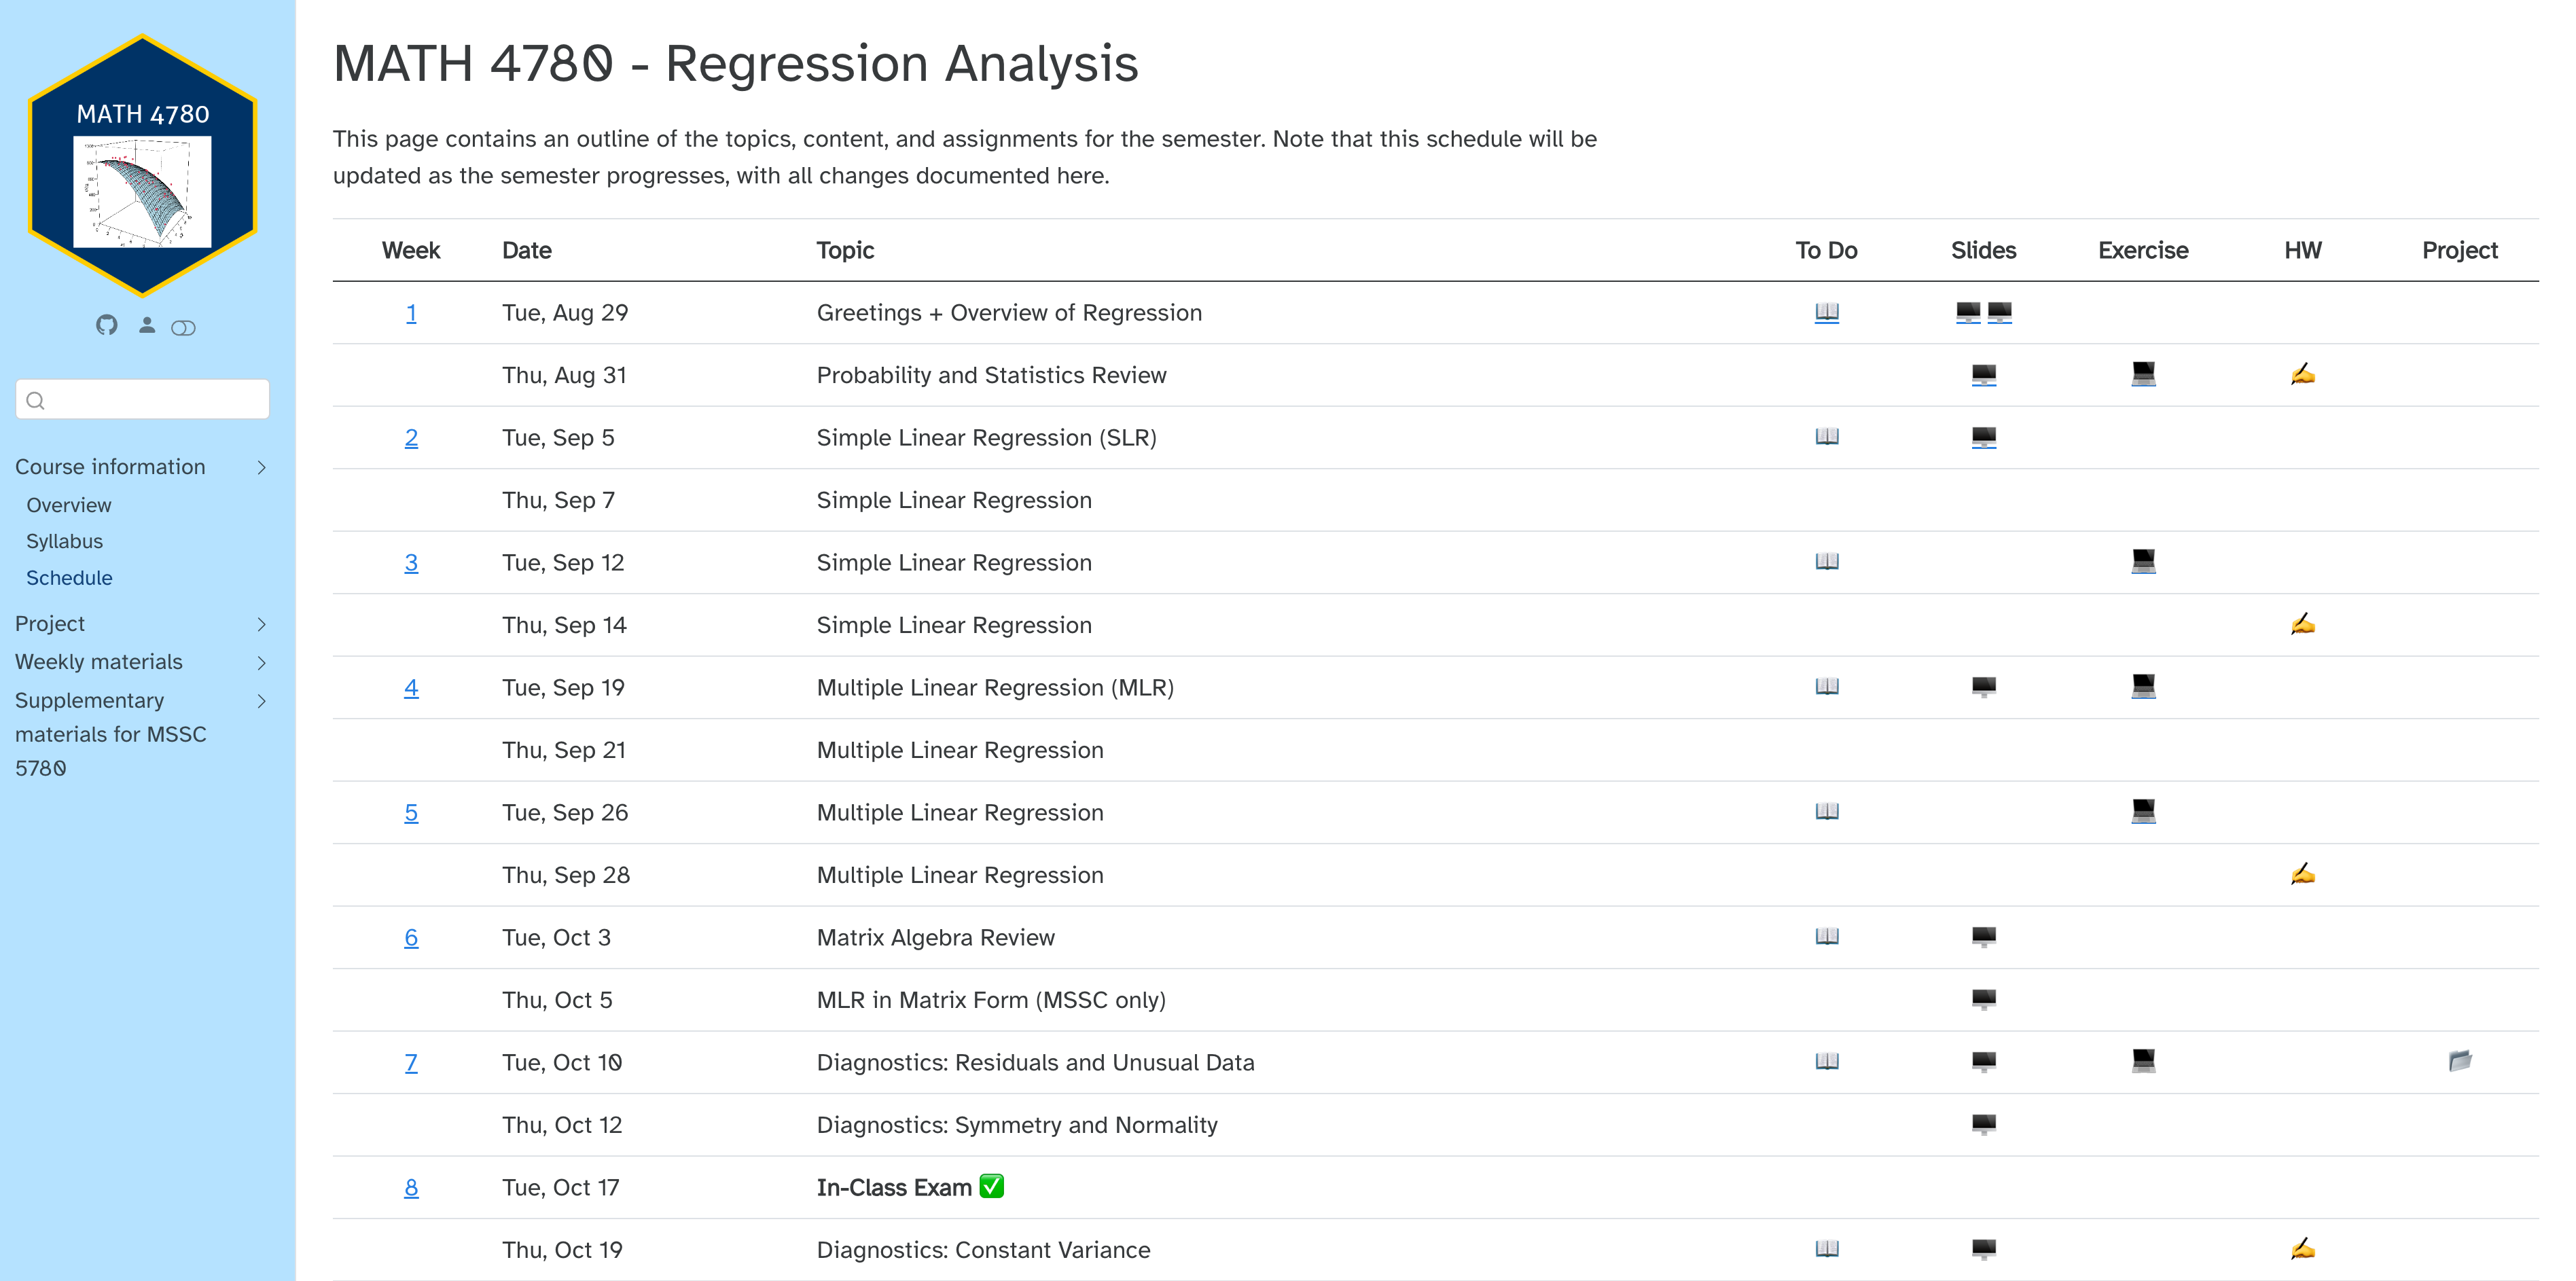
Task: Open the GitHub repository icon
Action: click(x=106, y=325)
